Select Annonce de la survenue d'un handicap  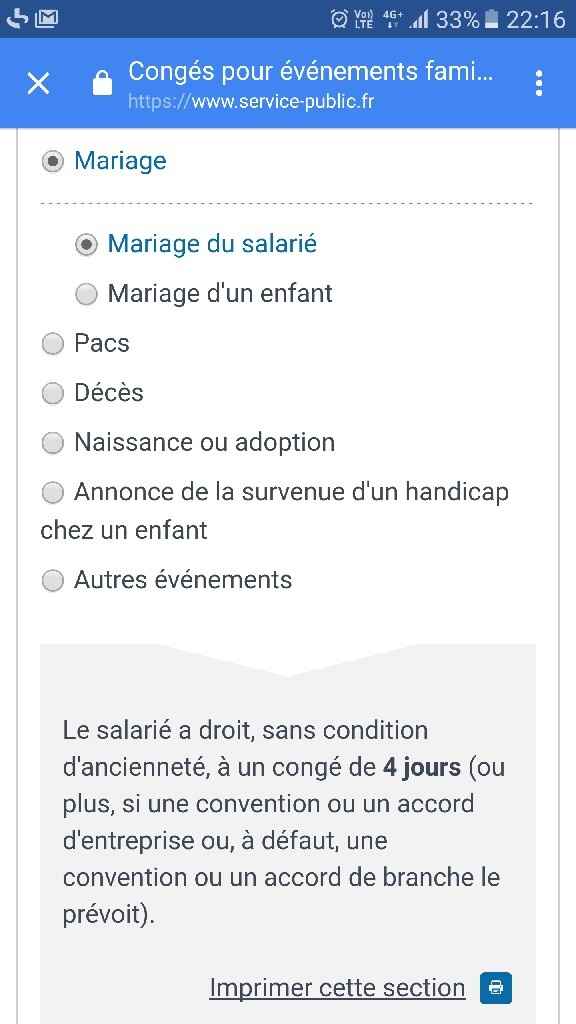pyautogui.click(x=52, y=492)
